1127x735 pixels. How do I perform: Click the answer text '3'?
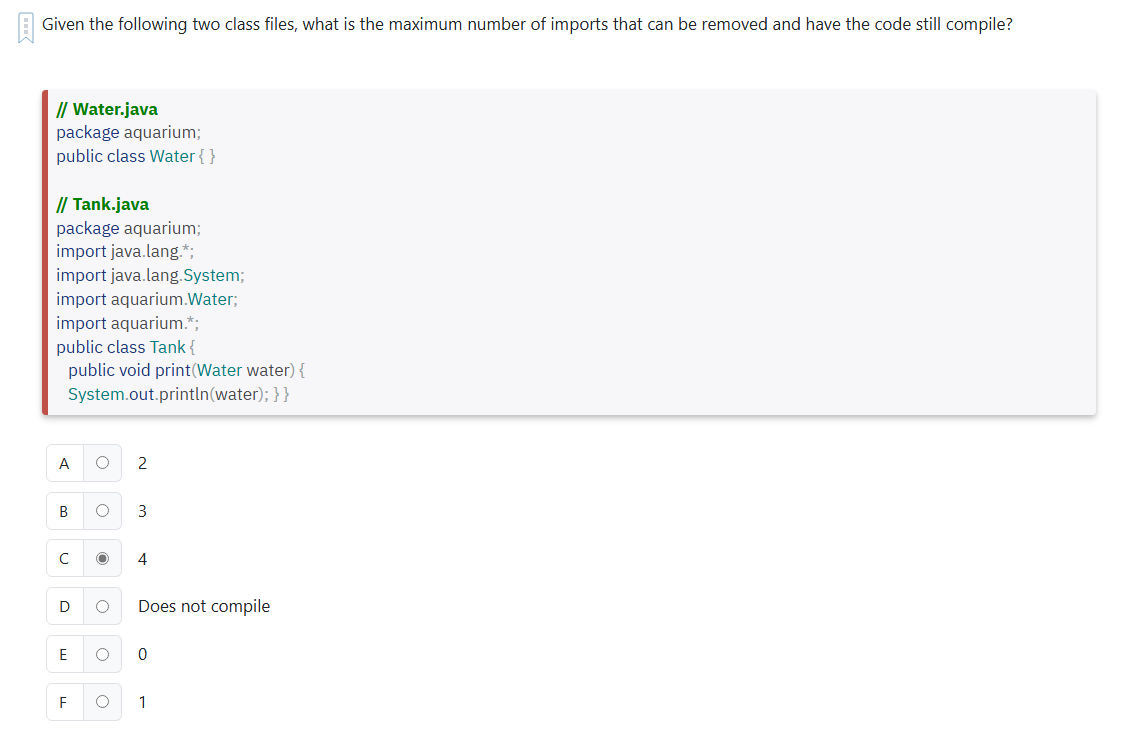(x=142, y=511)
